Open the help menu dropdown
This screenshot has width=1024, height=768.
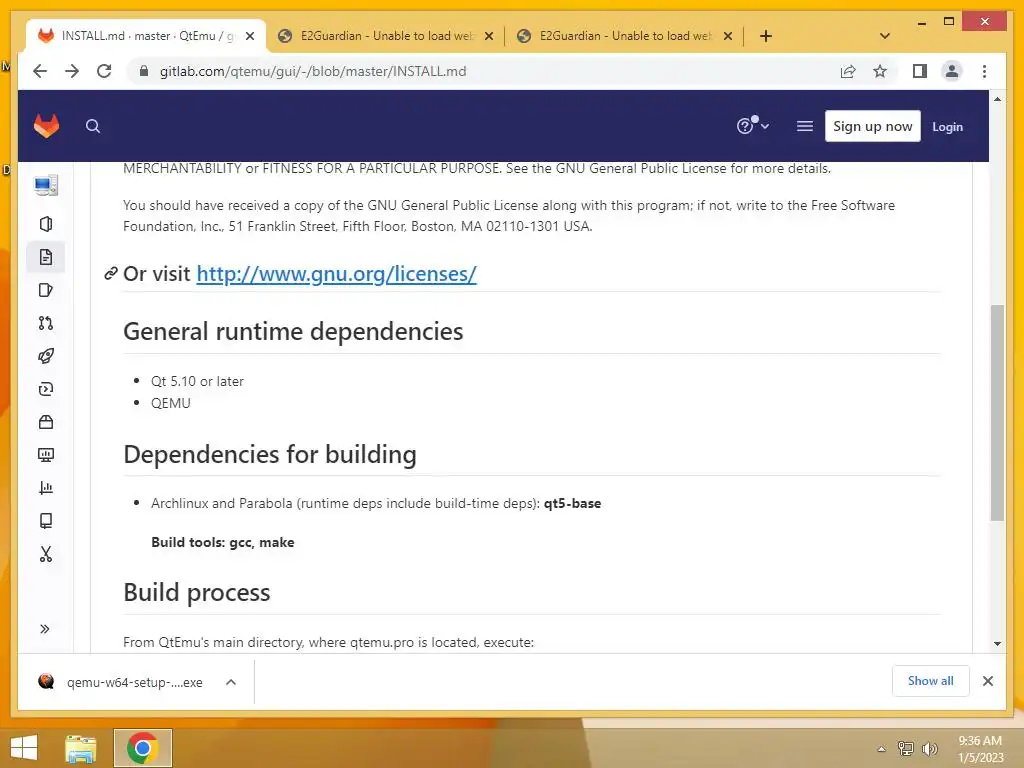click(x=752, y=125)
